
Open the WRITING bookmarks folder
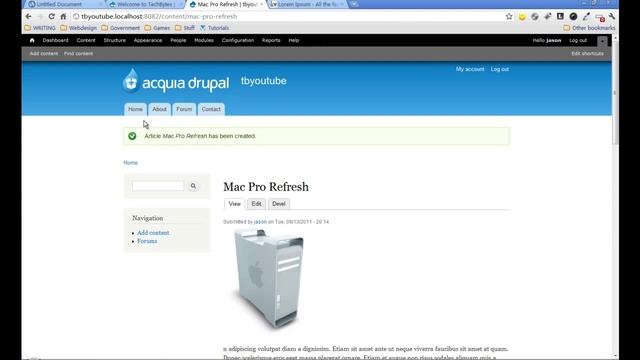click(x=40, y=28)
